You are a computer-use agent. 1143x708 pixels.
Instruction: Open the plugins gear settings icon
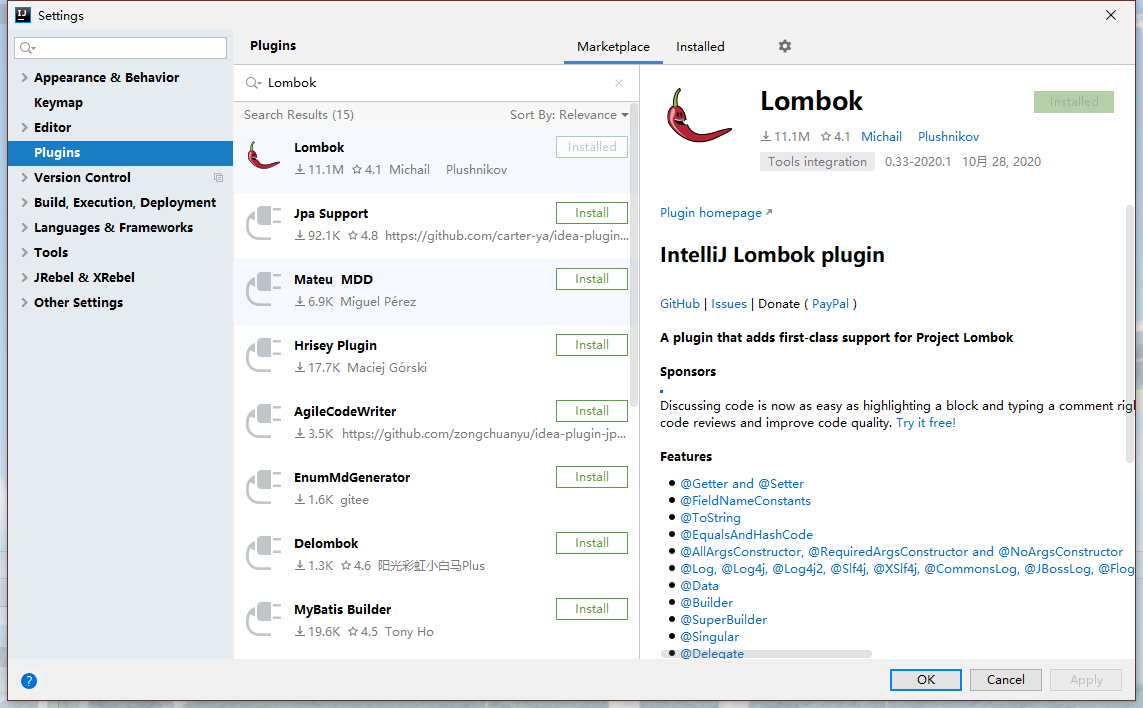pos(785,46)
